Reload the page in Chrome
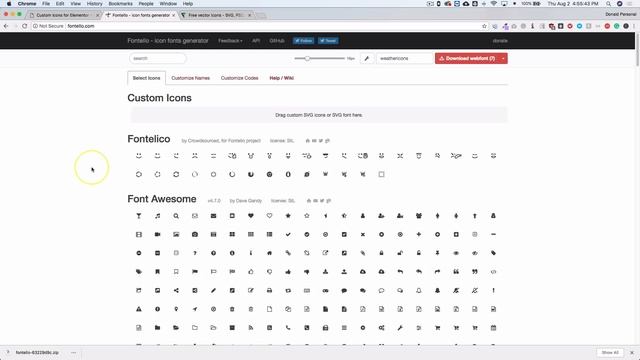The height and width of the screenshot is (360, 640). 24,26
